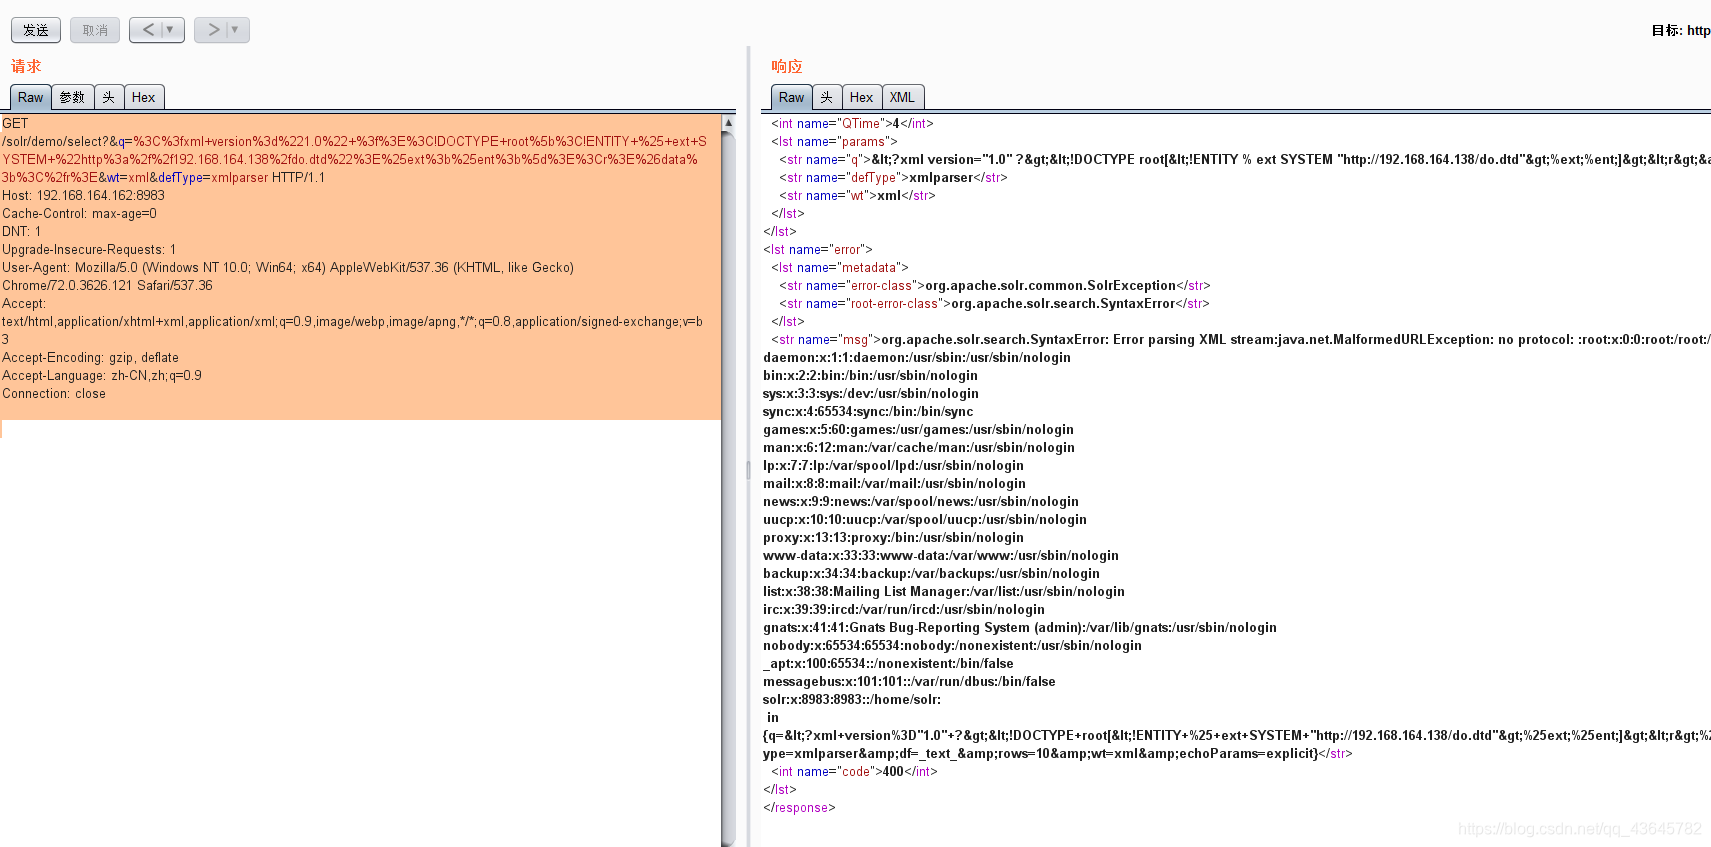Click the lst name="error" line
This screenshot has height=847, width=1711.
point(818,249)
